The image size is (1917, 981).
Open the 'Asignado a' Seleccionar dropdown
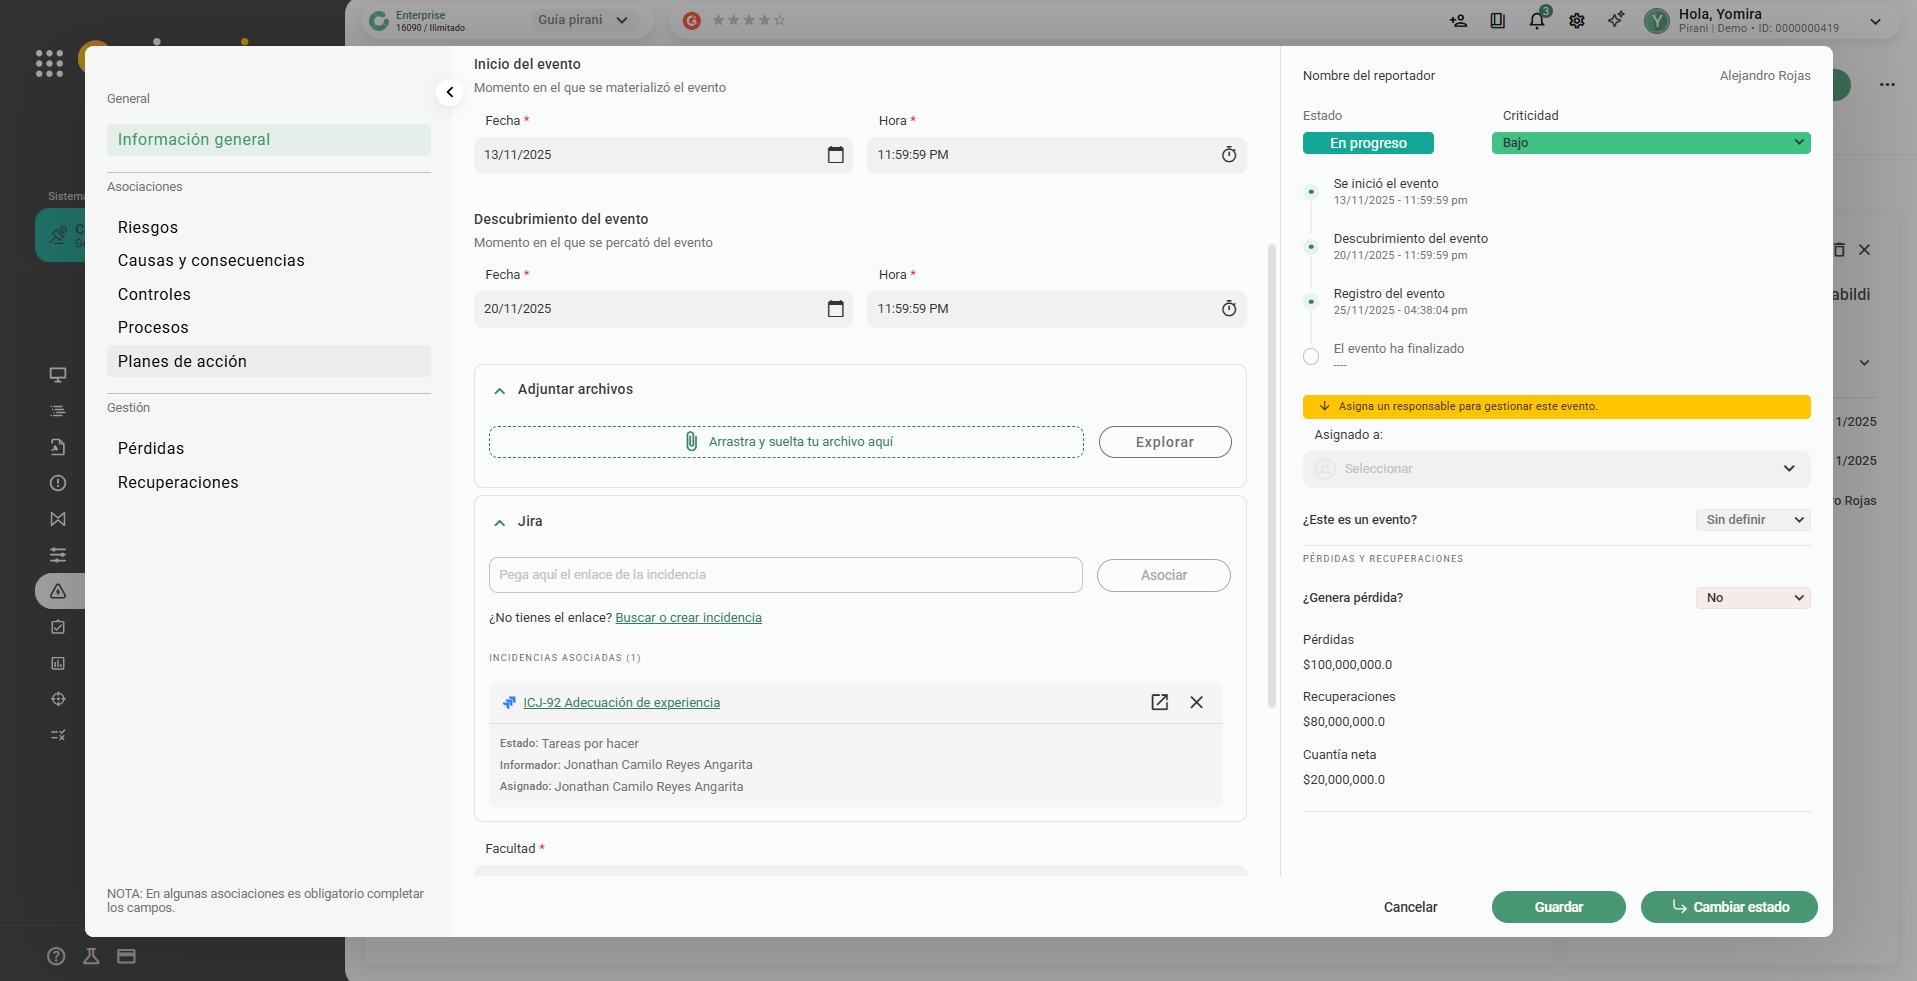click(1556, 469)
